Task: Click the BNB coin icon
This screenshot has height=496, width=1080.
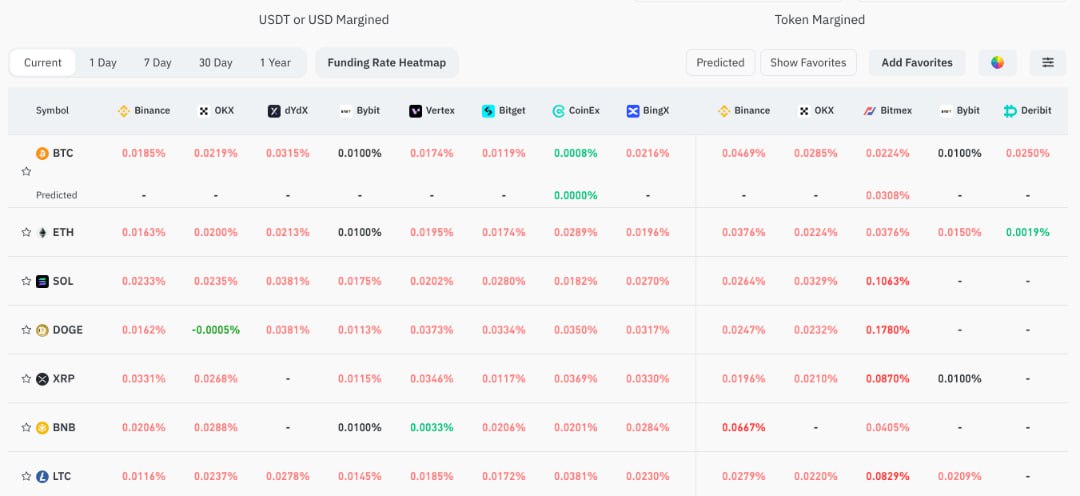Action: point(43,427)
